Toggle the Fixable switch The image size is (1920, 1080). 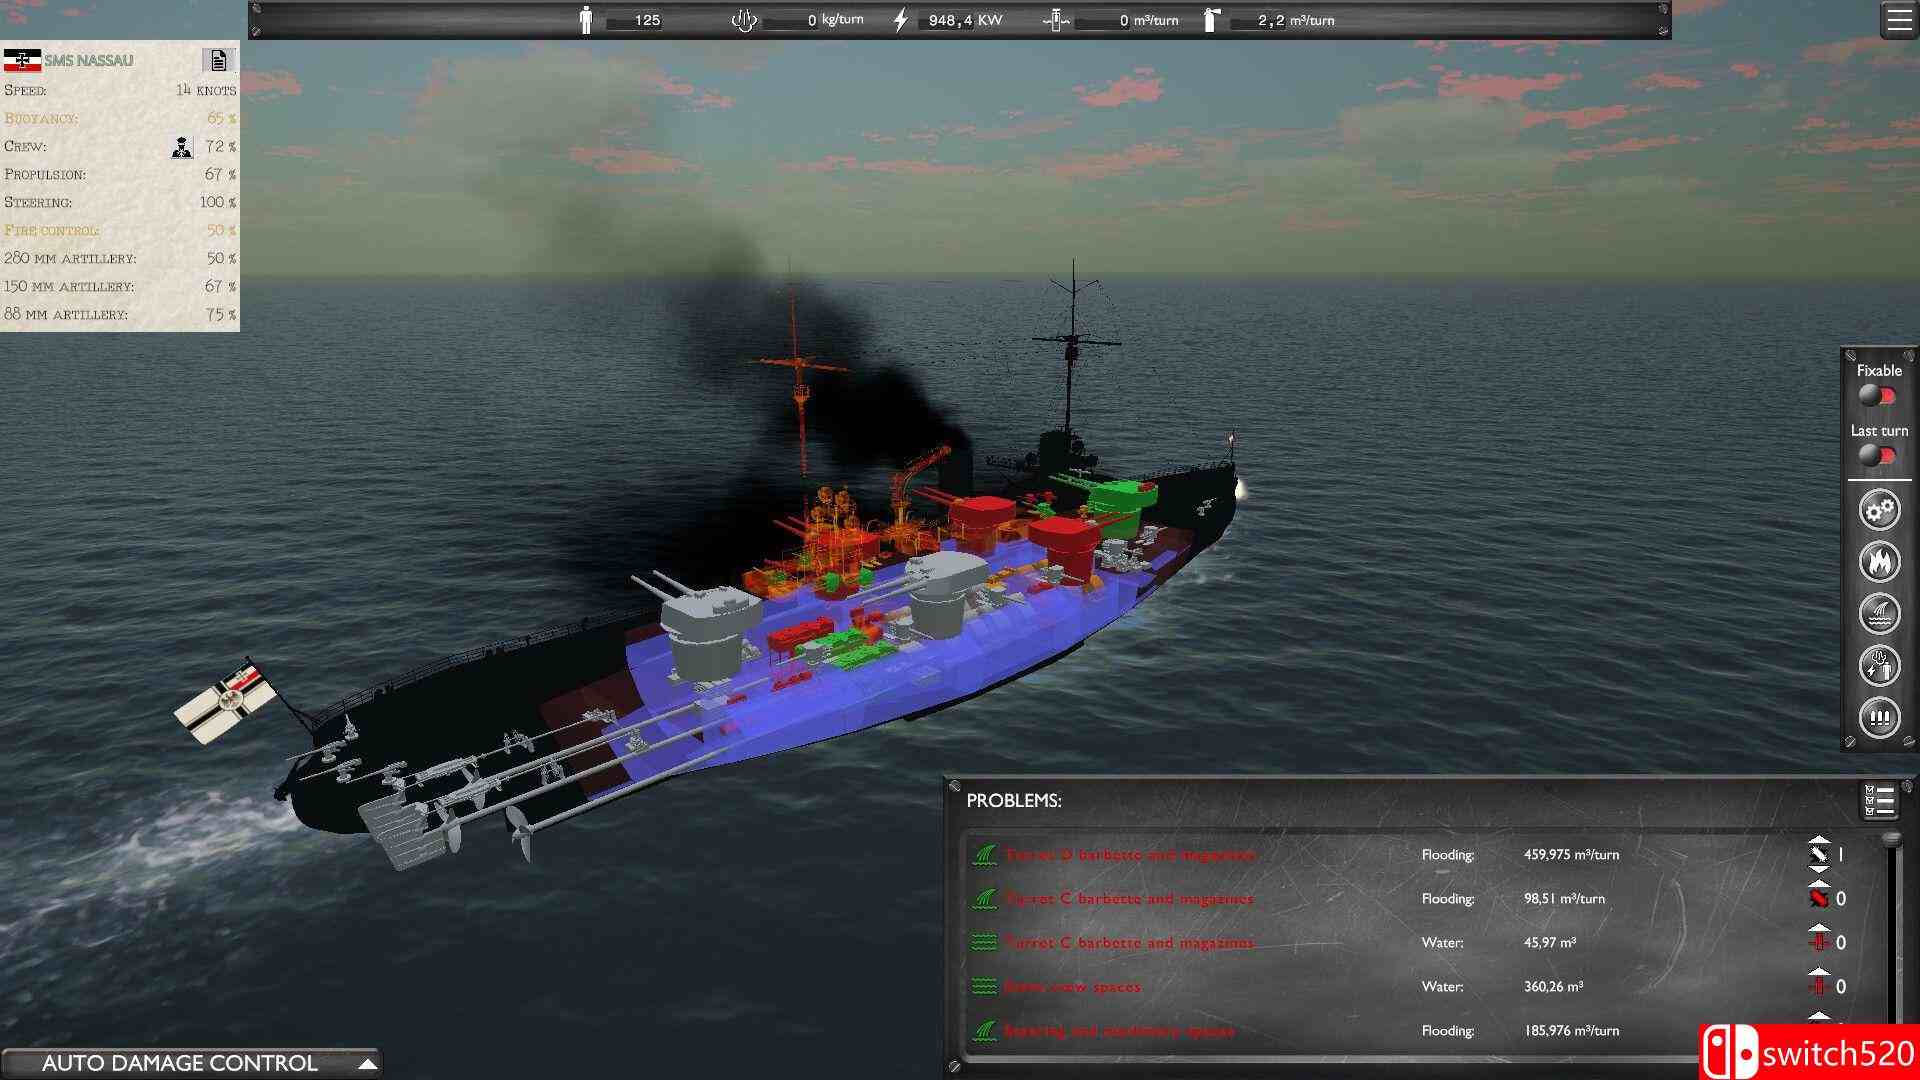point(1877,395)
